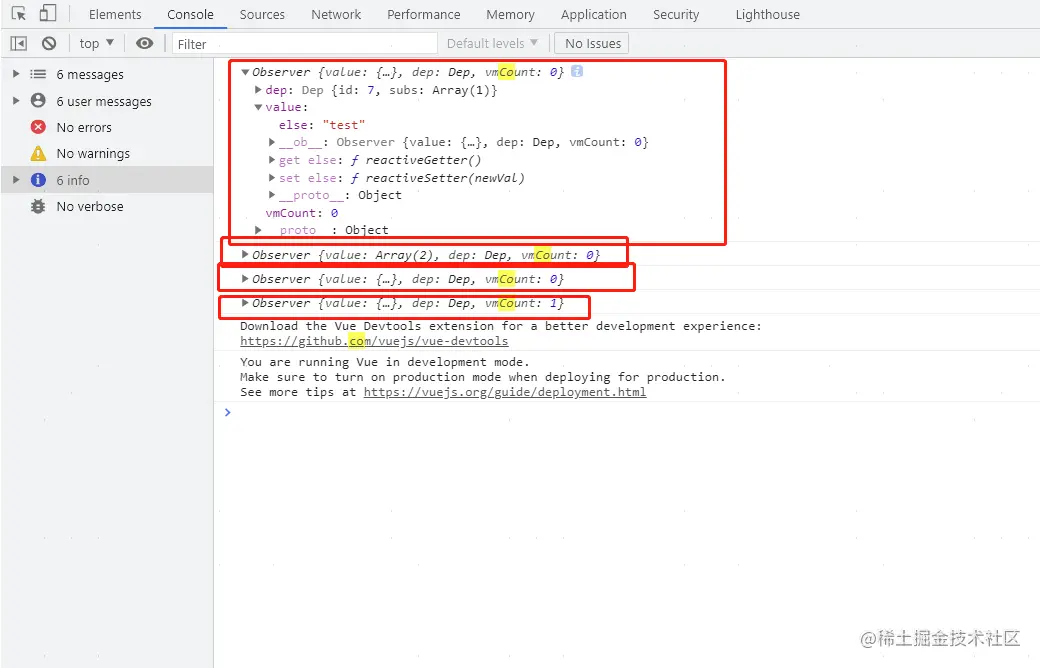Click the yellow warning triangle icon
1040x668 pixels.
click(x=38, y=153)
